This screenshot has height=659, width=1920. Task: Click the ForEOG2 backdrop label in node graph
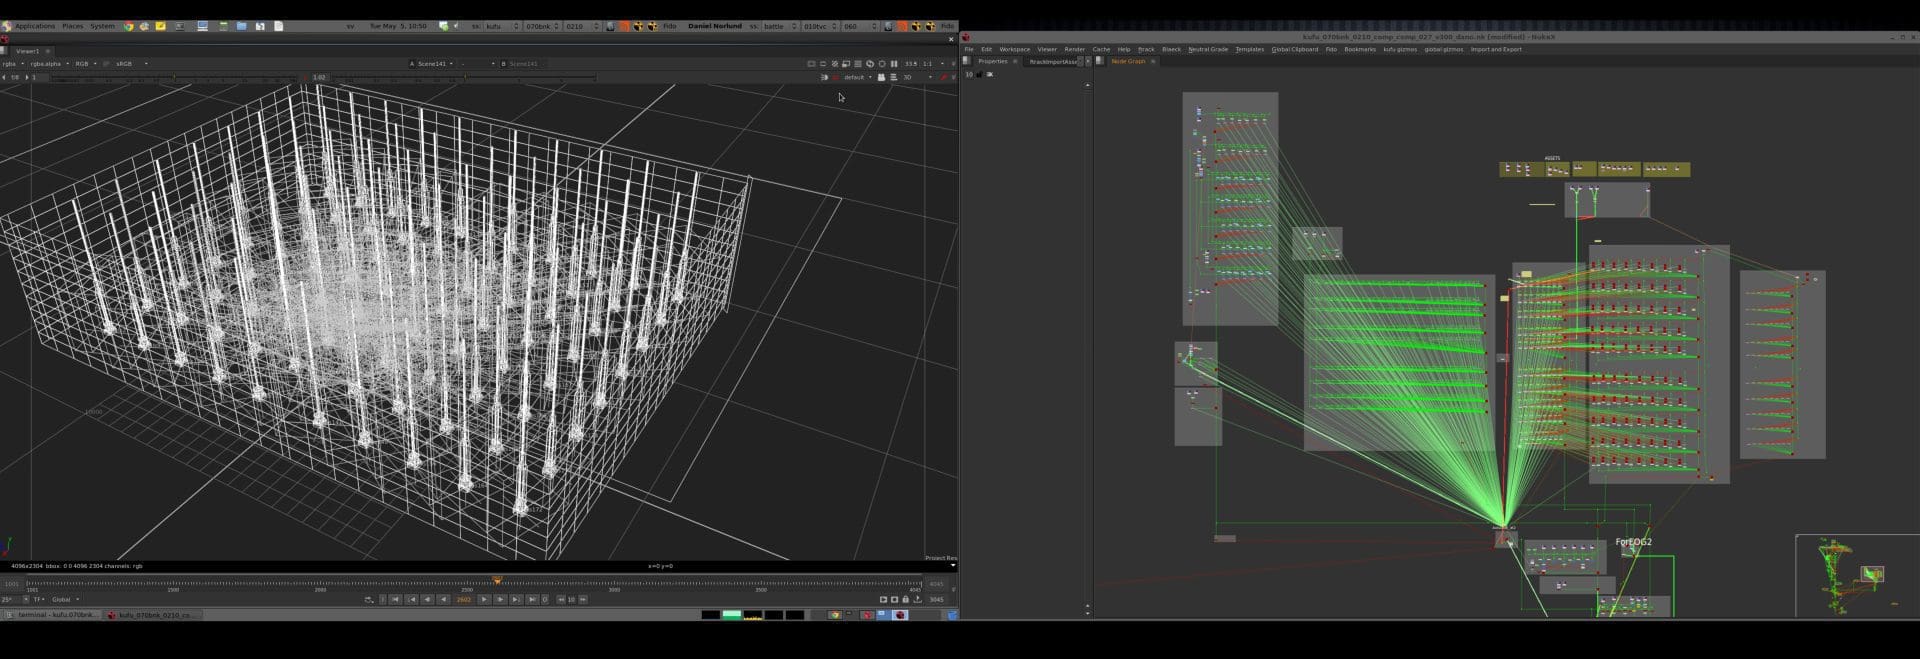[x=1633, y=542]
